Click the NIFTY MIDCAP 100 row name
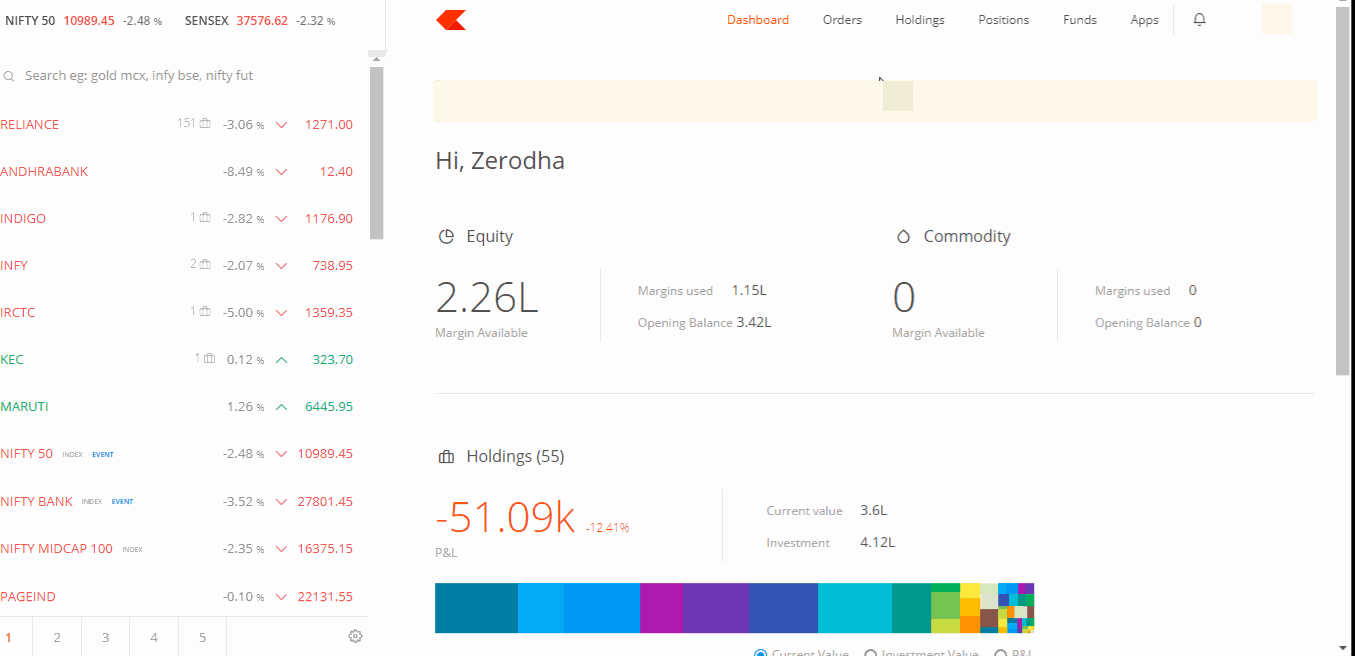 [x=56, y=549]
